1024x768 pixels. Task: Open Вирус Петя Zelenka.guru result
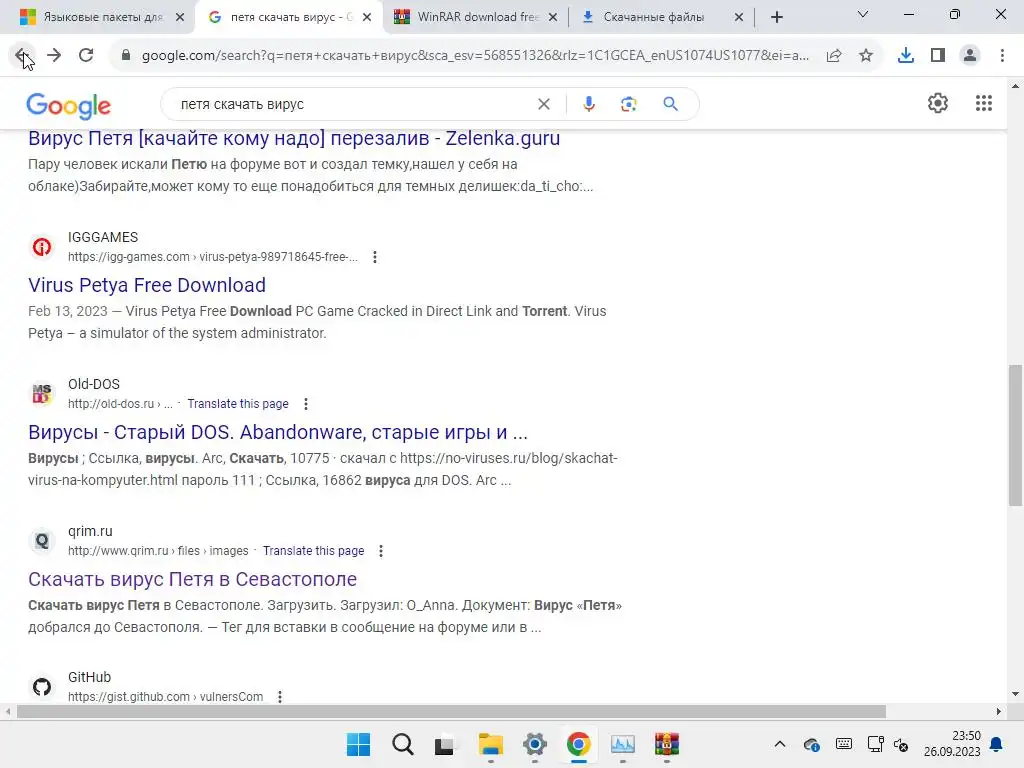pyautogui.click(x=294, y=138)
